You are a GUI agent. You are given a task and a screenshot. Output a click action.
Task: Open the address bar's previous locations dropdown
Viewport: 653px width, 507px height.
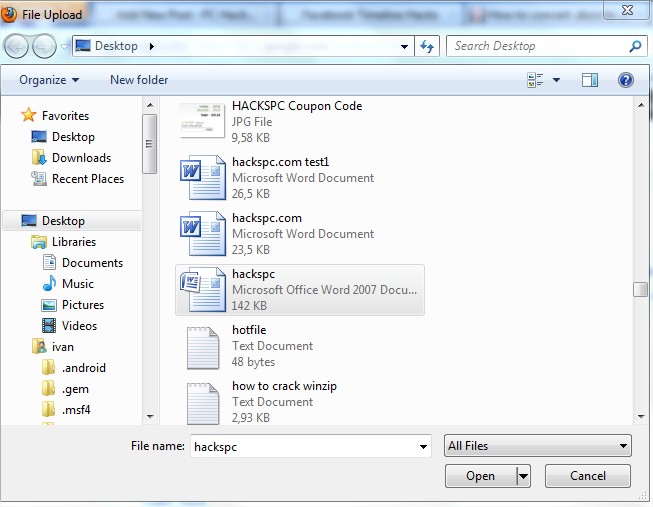(404, 46)
